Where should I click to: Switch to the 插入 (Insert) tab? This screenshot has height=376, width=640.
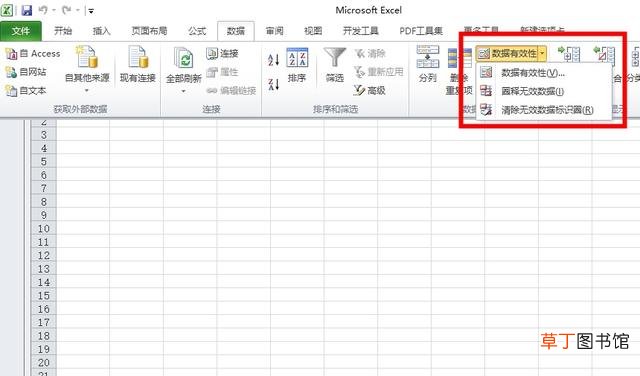pyautogui.click(x=102, y=31)
